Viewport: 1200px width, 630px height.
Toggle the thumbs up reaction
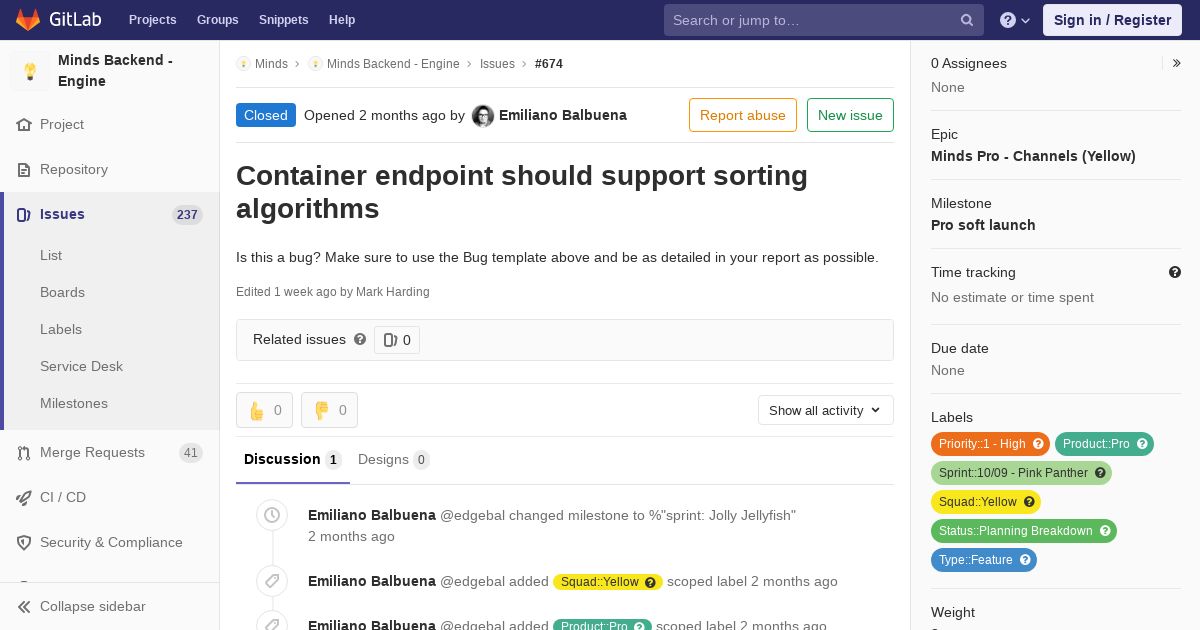264,410
